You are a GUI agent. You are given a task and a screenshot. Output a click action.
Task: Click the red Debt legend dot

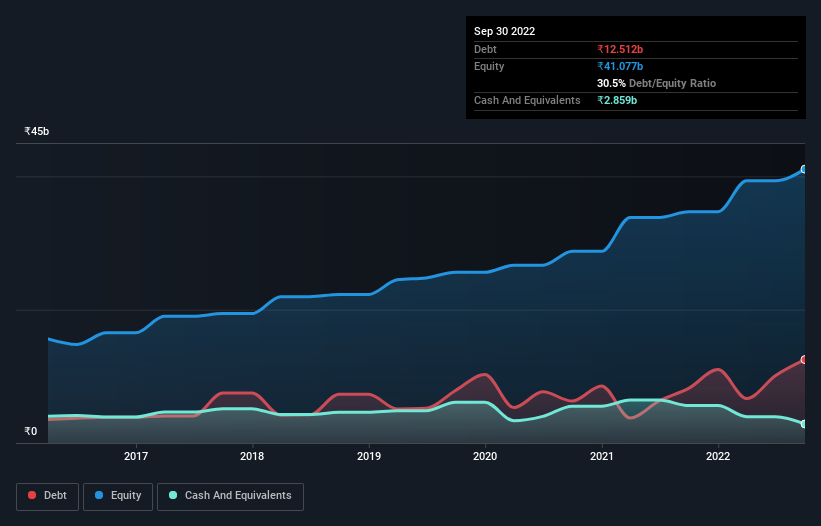click(32, 495)
